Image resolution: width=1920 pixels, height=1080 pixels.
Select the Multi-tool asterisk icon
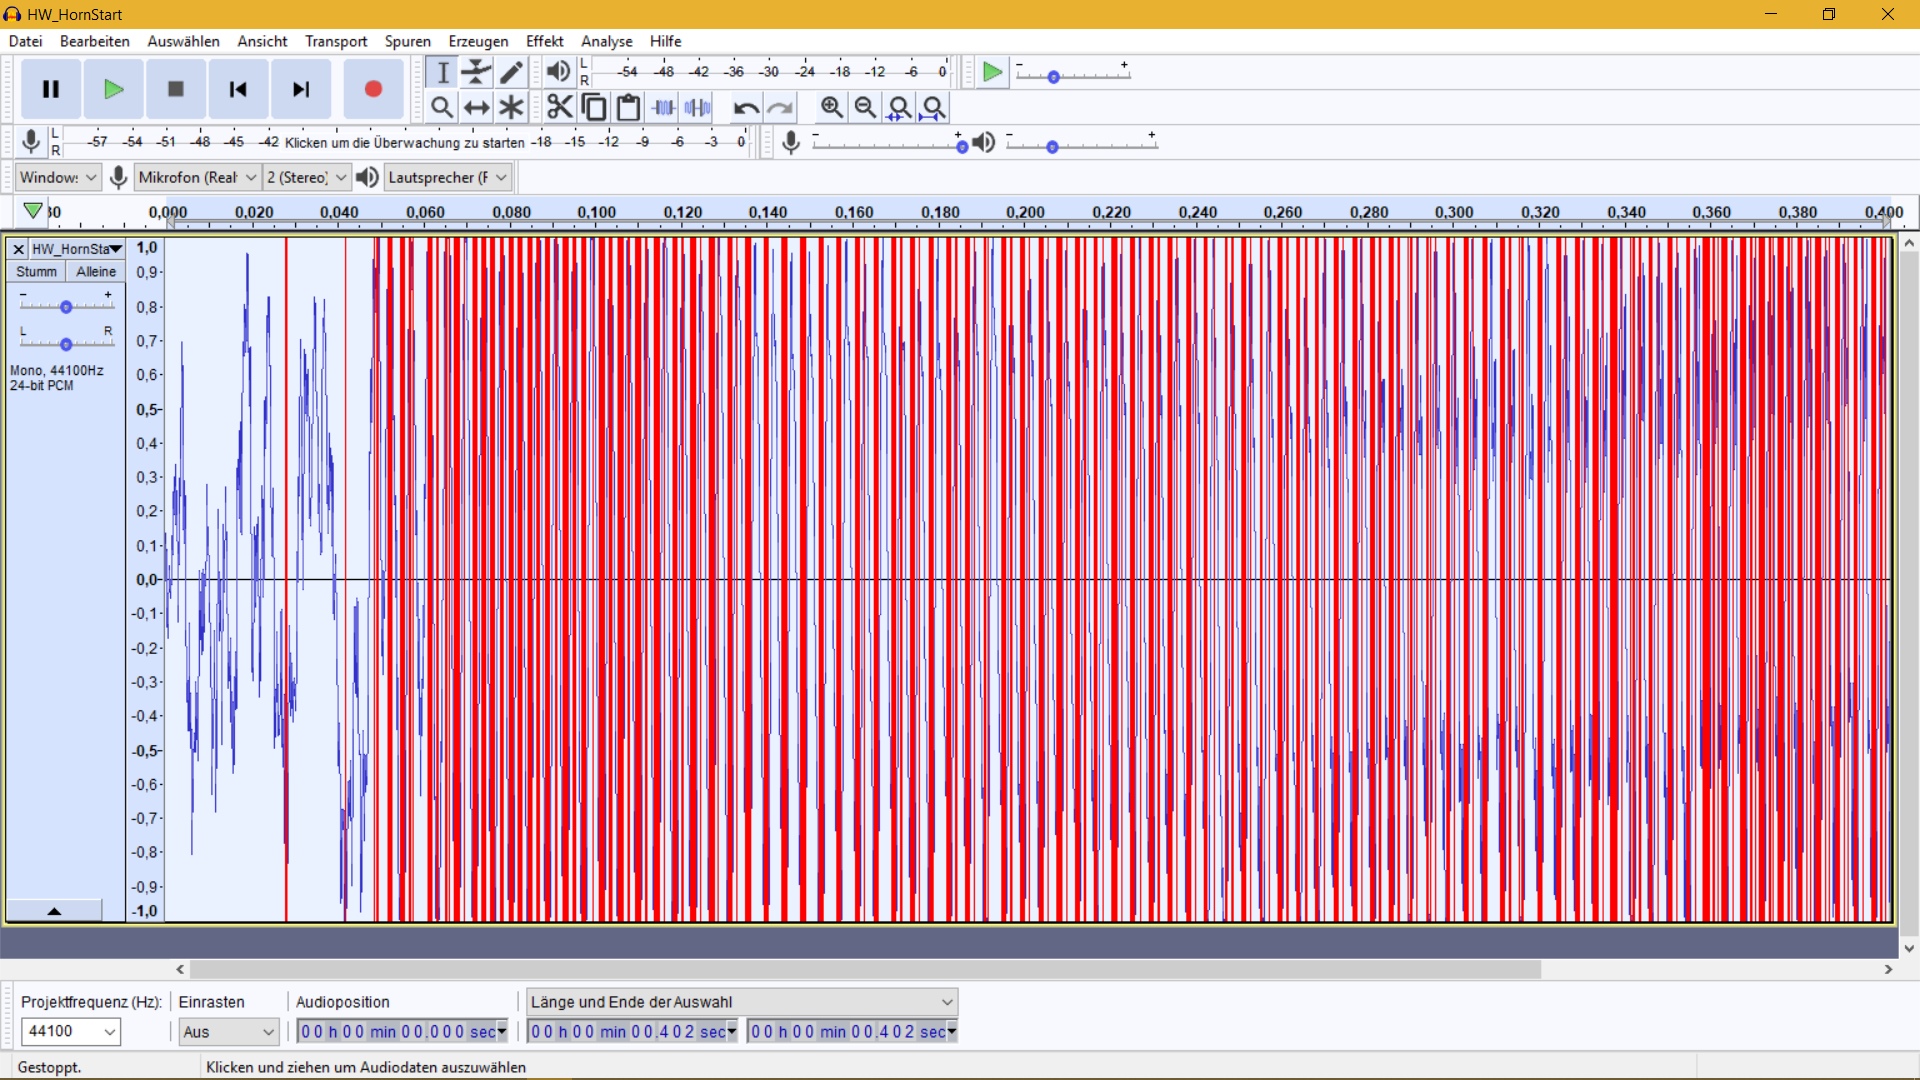511,107
